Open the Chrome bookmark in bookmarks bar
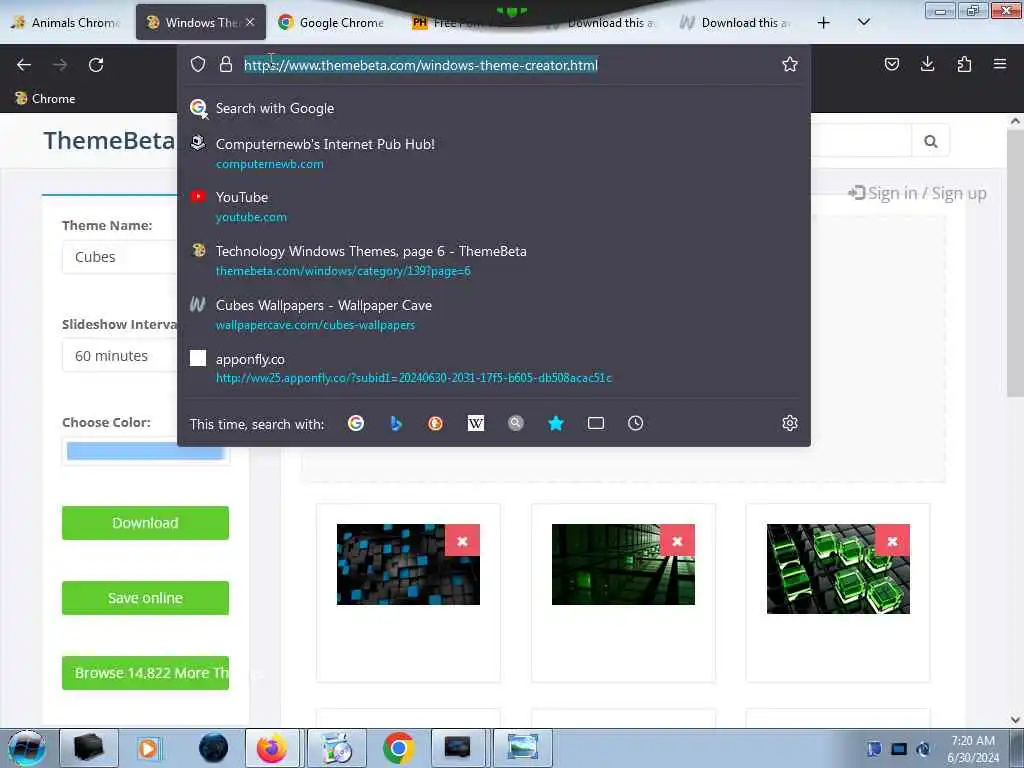Viewport: 1024px width, 768px height. [45, 99]
